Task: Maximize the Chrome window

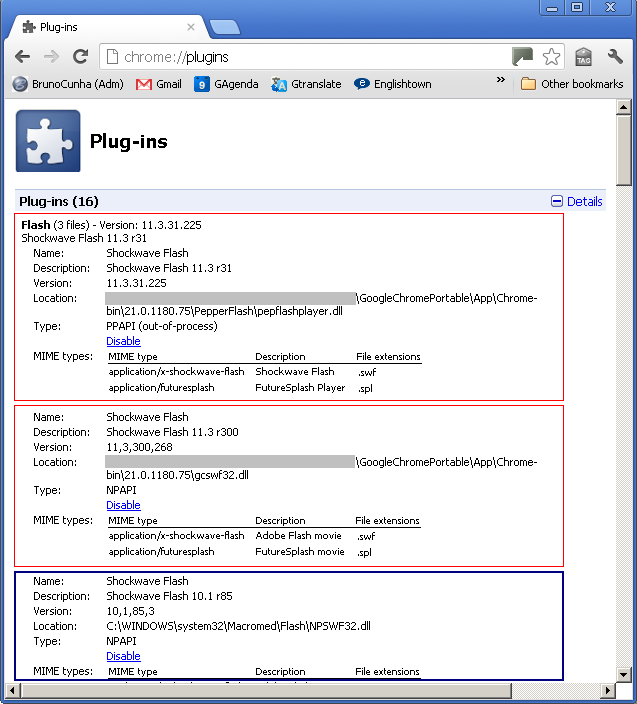Action: click(x=577, y=8)
